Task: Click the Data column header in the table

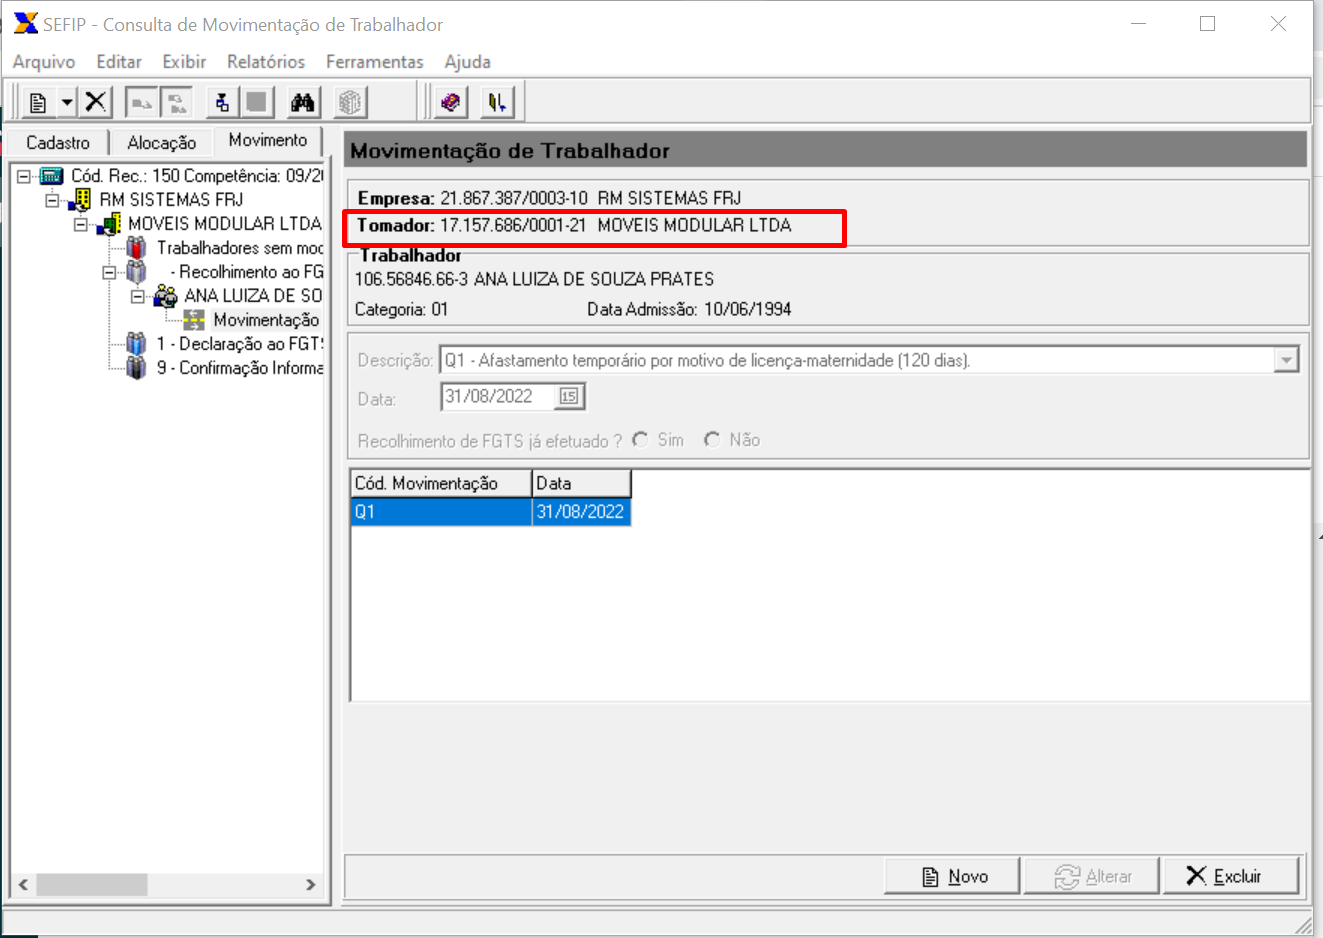Action: (581, 483)
